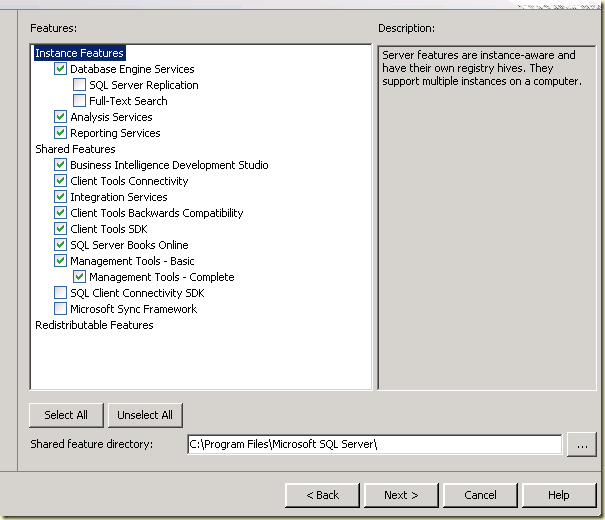The image size is (605, 520).
Task: Check the SQL Client Connectivity SDK checkbox
Action: click(60, 293)
